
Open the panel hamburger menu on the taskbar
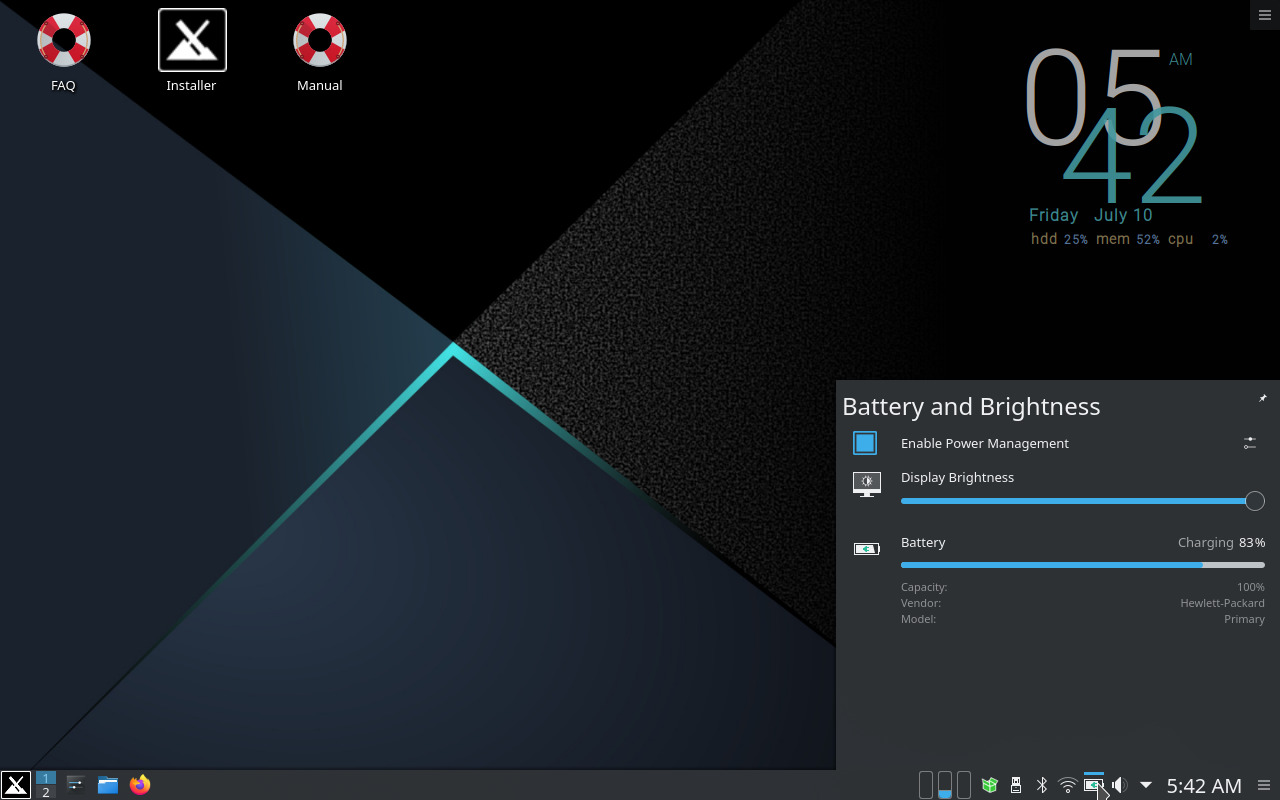coord(1264,786)
